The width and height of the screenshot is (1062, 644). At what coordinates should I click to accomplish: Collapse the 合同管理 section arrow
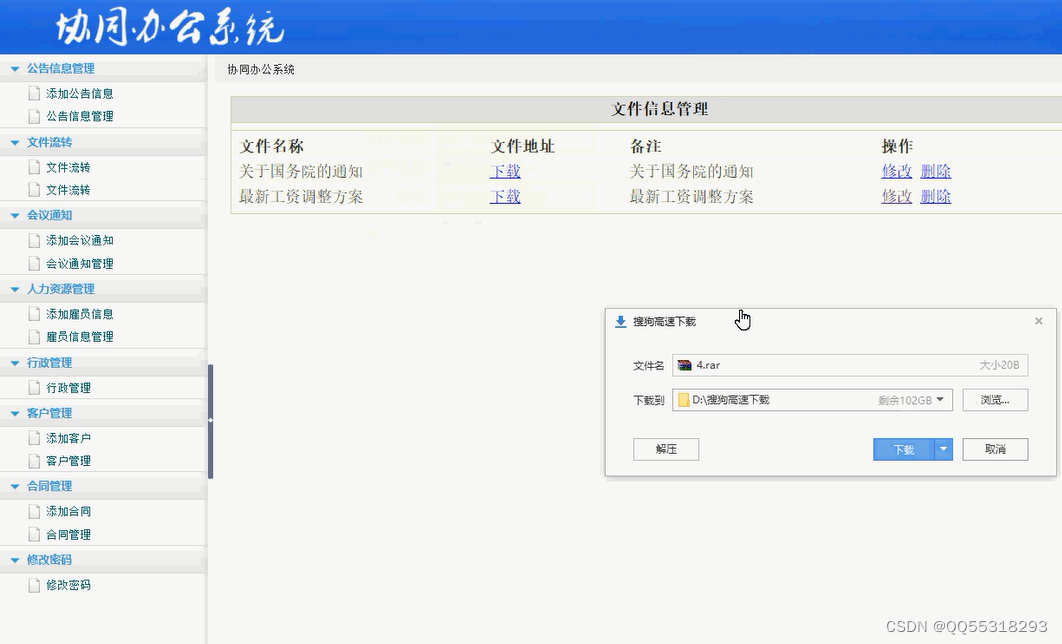pyautogui.click(x=15, y=486)
